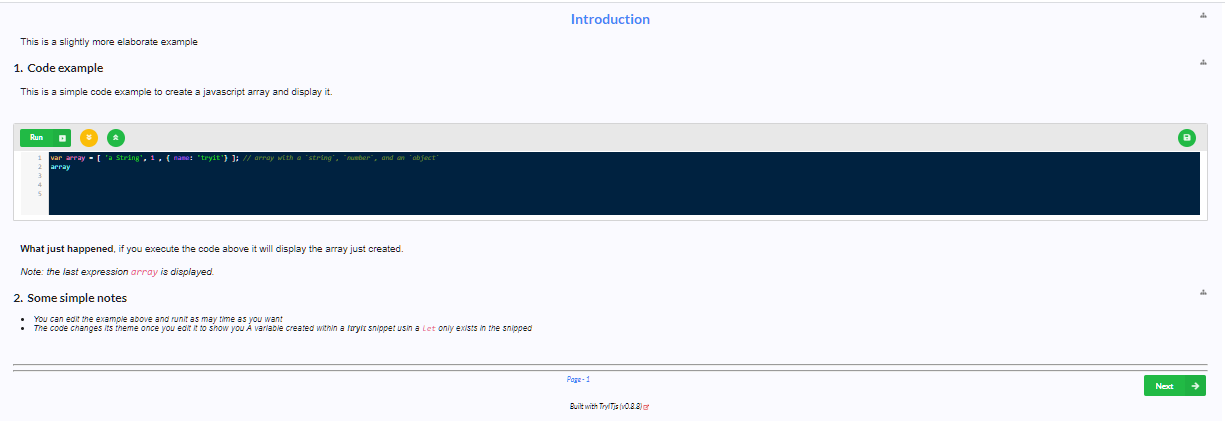Screen dimensions: 1225x421
Task: Click line number 1 in editor gutter
Action: pyautogui.click(x=39, y=158)
